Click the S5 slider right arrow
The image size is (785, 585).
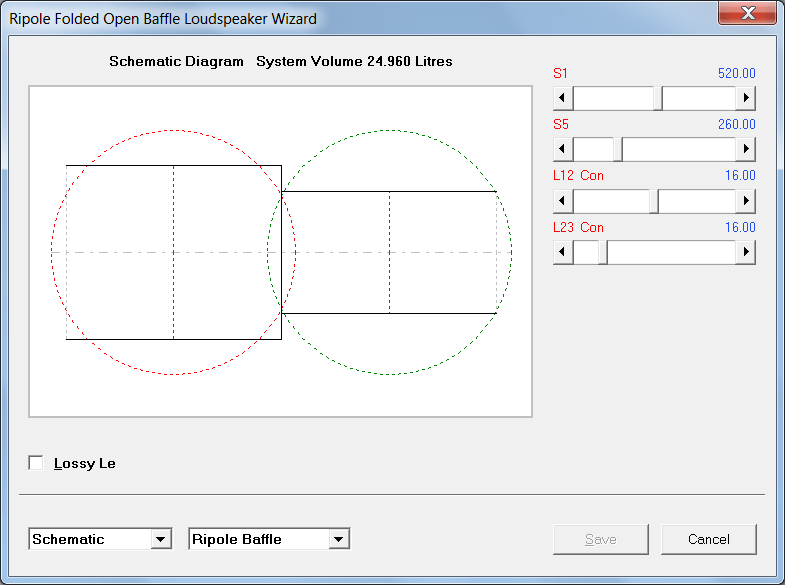coord(745,149)
